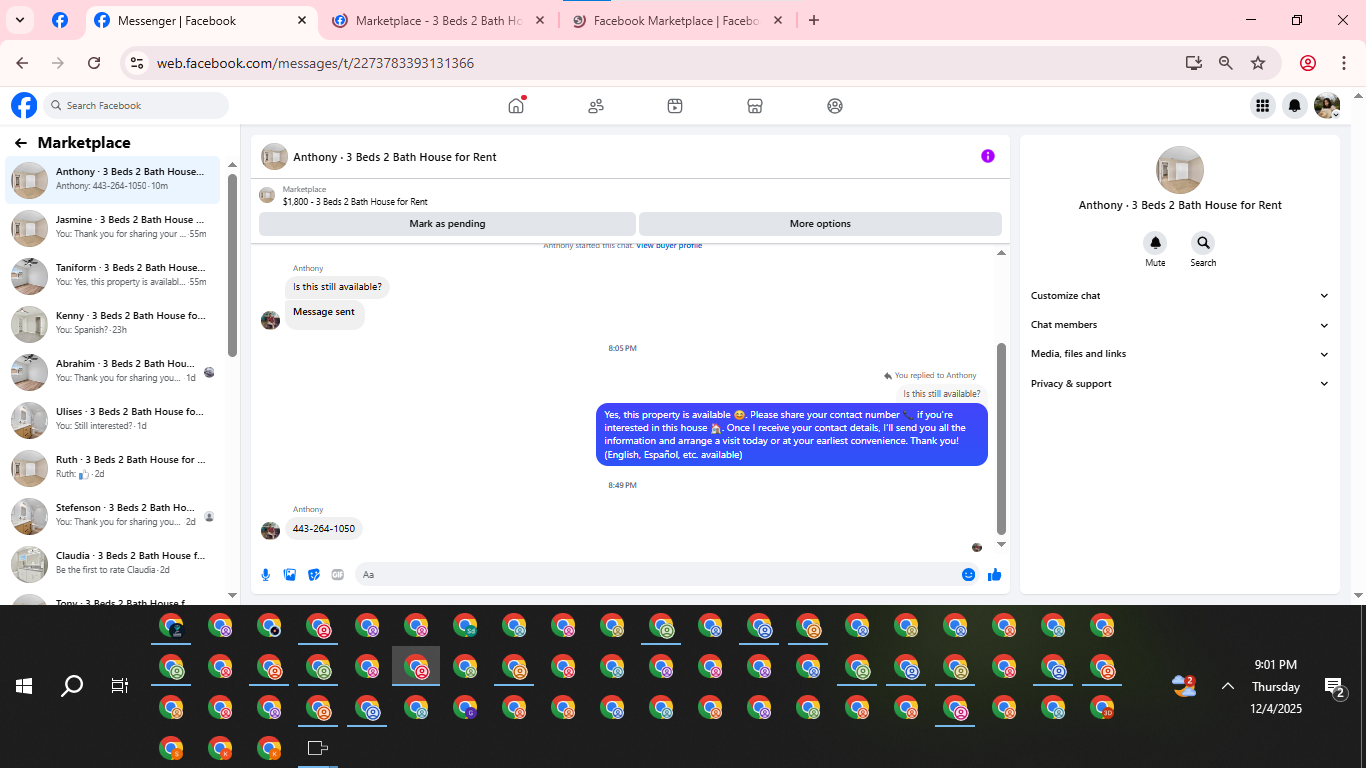Open the Facebook Home icon
This screenshot has width=1366, height=768.
[x=516, y=105]
